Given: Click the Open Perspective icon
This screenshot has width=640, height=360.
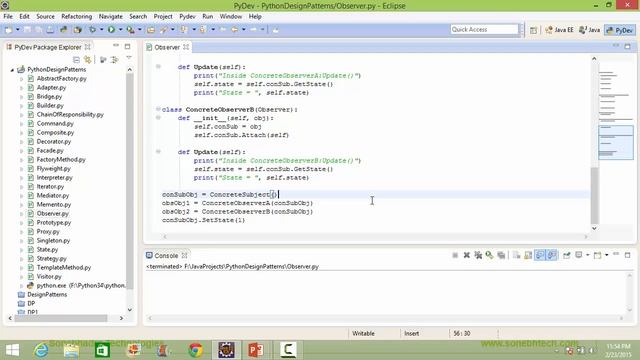Looking at the screenshot, I should pyautogui.click(x=533, y=30).
